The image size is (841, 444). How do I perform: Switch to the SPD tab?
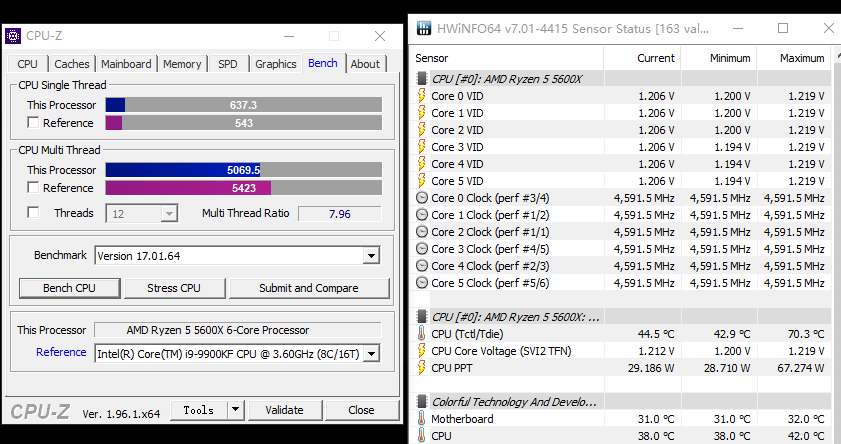click(227, 64)
